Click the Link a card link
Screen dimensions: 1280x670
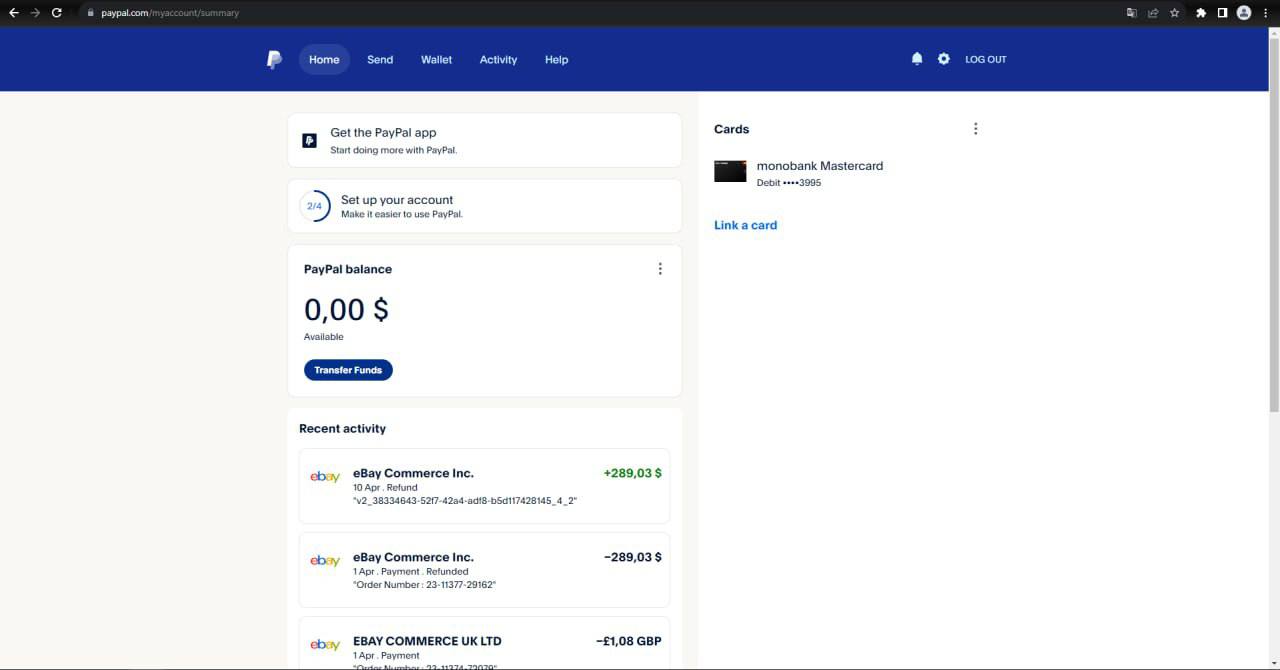coord(745,225)
